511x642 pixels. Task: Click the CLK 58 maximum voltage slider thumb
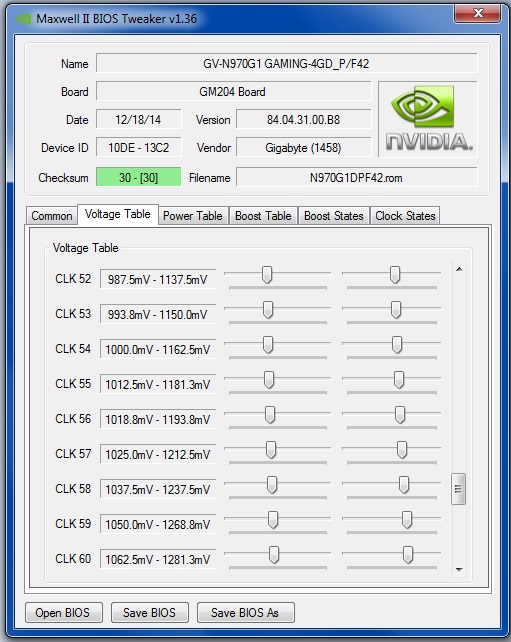coord(404,484)
